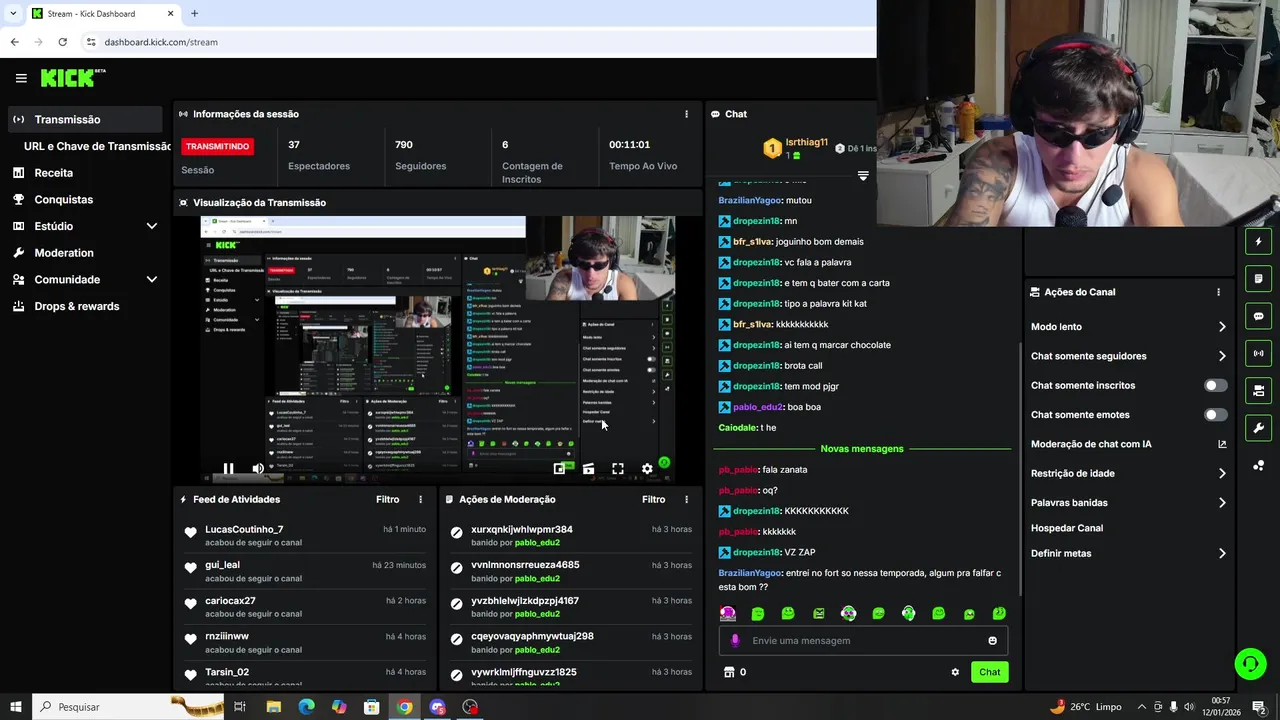The height and width of the screenshot is (720, 1280).
Task: Expand the Comunidade sidebar section
Action: tap(152, 280)
